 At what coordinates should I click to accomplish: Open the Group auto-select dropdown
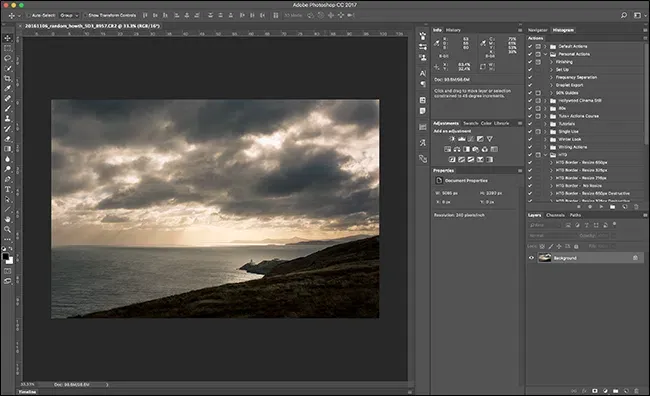[x=69, y=15]
